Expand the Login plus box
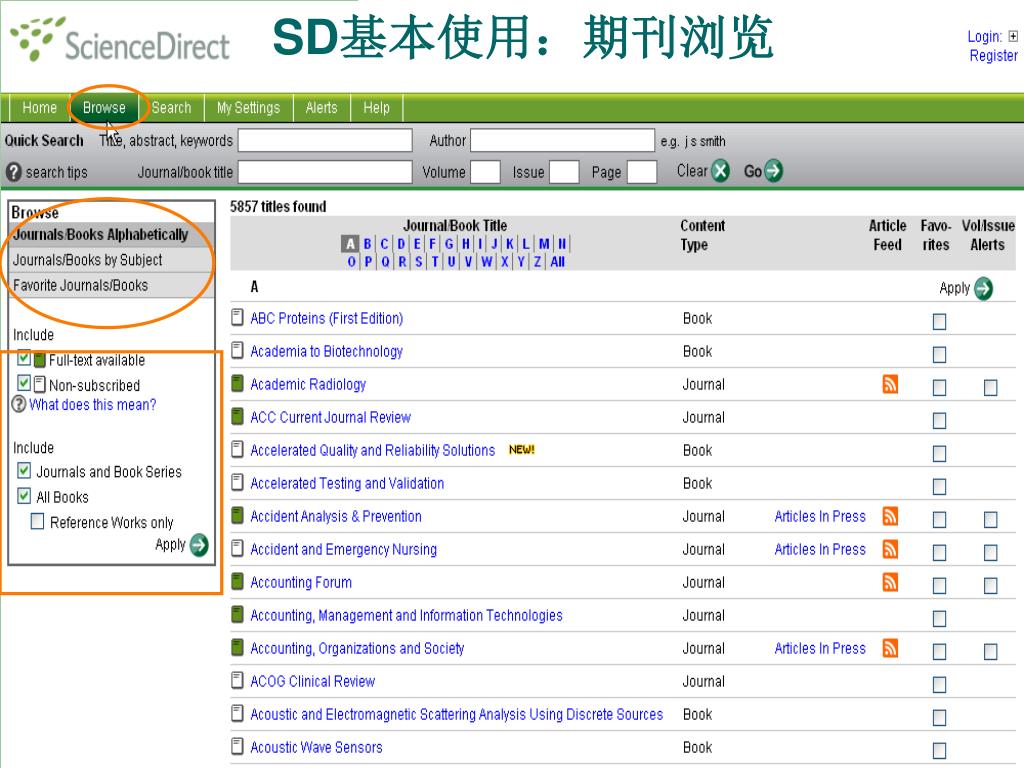This screenshot has height=768, width=1024. point(1012,37)
